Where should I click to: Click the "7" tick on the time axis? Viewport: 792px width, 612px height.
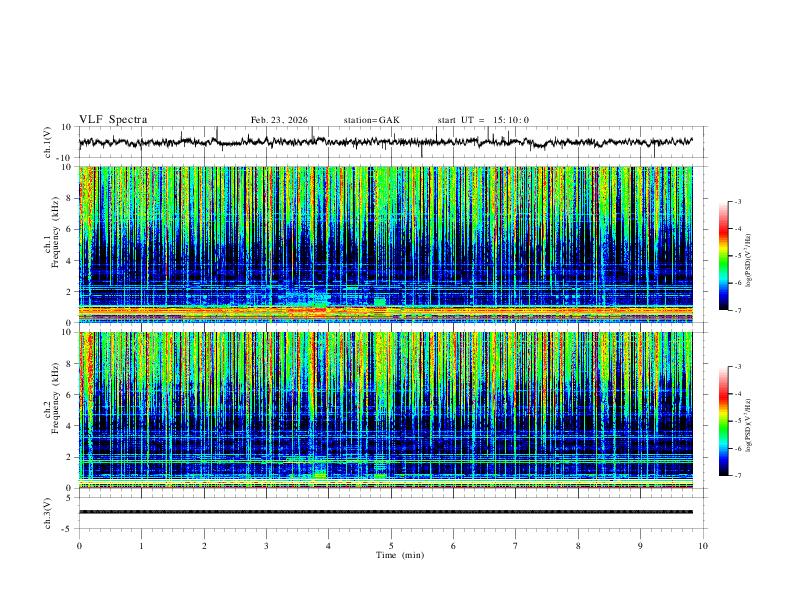point(516,546)
